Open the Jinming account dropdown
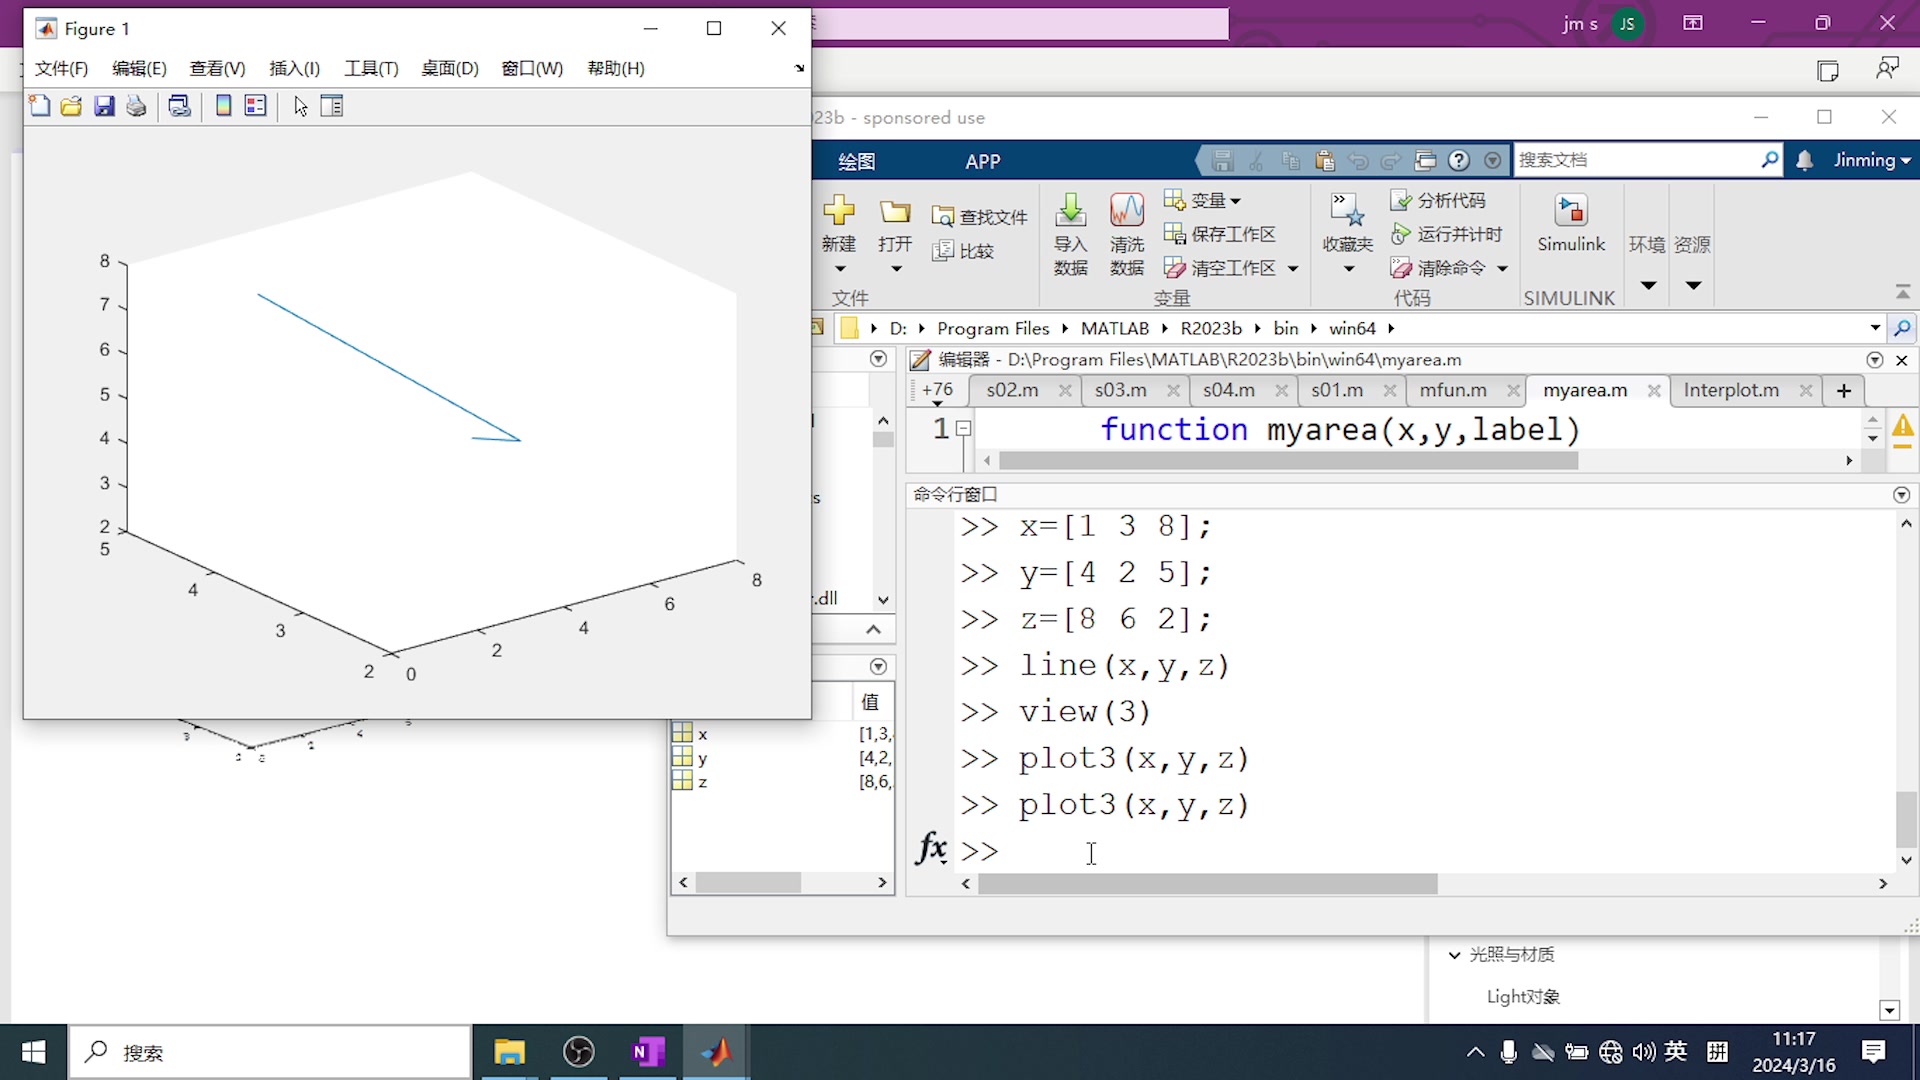The width and height of the screenshot is (1920, 1080). (x=1872, y=160)
